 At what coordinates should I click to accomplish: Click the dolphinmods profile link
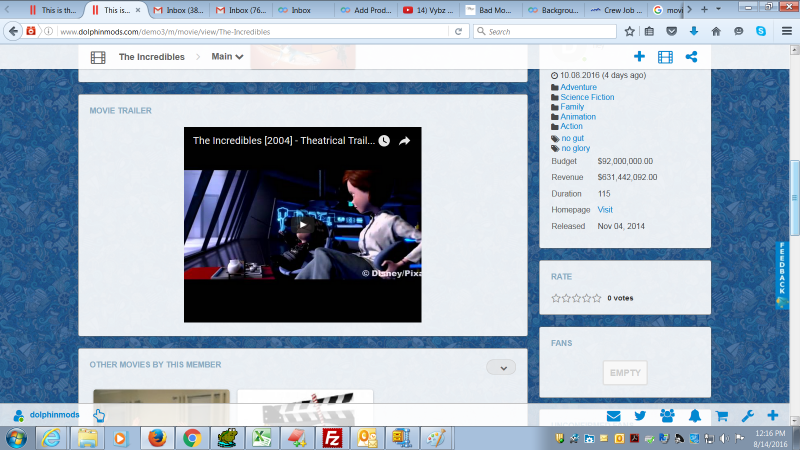pyautogui.click(x=55, y=415)
